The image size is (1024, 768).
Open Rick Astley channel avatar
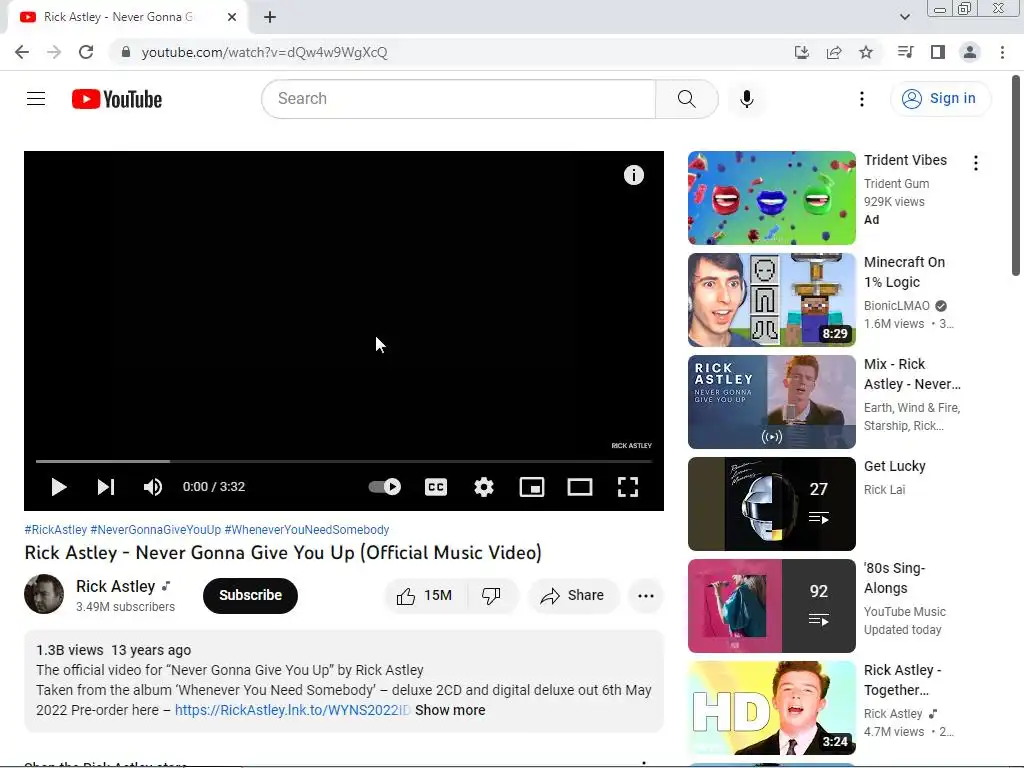point(44,594)
